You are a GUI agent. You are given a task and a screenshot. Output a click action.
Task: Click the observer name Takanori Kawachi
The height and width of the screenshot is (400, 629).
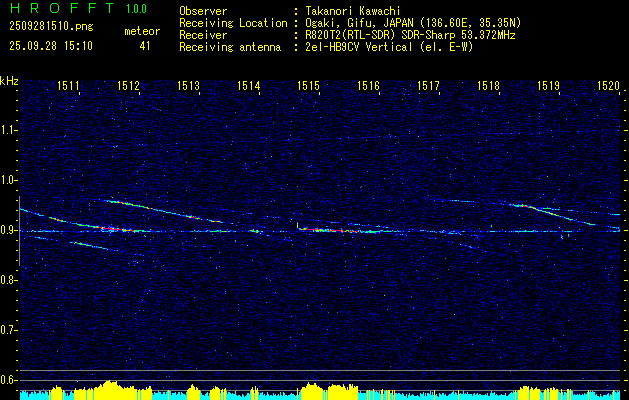coord(353,11)
